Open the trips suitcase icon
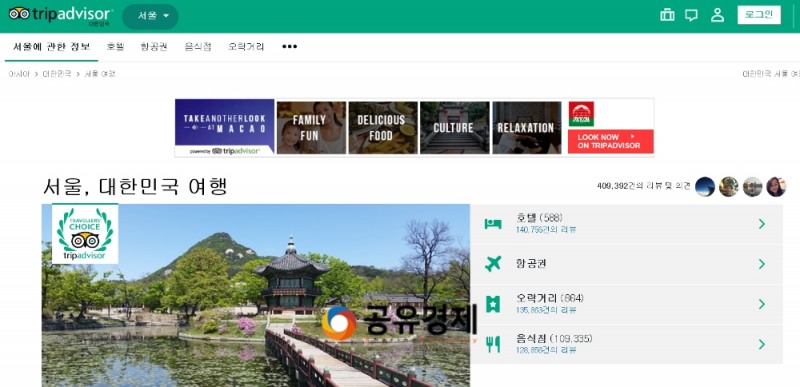 pyautogui.click(x=667, y=15)
